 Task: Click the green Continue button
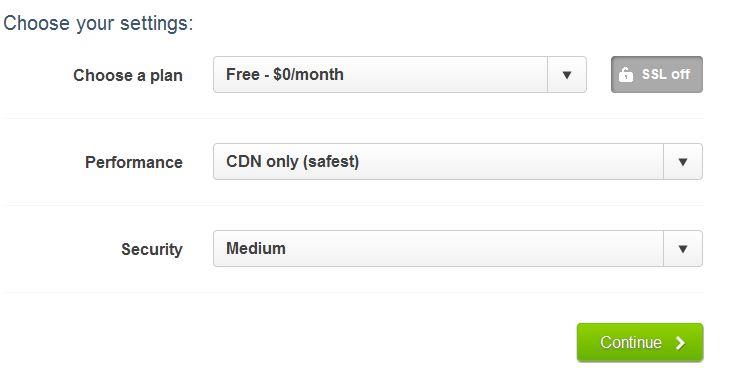pos(640,342)
